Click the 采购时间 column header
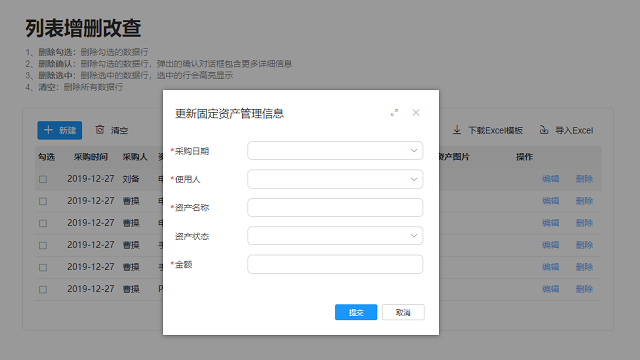This screenshot has height=360, width=640. (91, 157)
